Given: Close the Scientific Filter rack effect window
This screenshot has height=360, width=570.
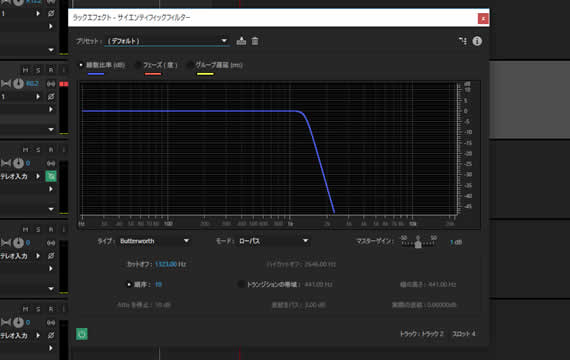Looking at the screenshot, I should (x=483, y=18).
